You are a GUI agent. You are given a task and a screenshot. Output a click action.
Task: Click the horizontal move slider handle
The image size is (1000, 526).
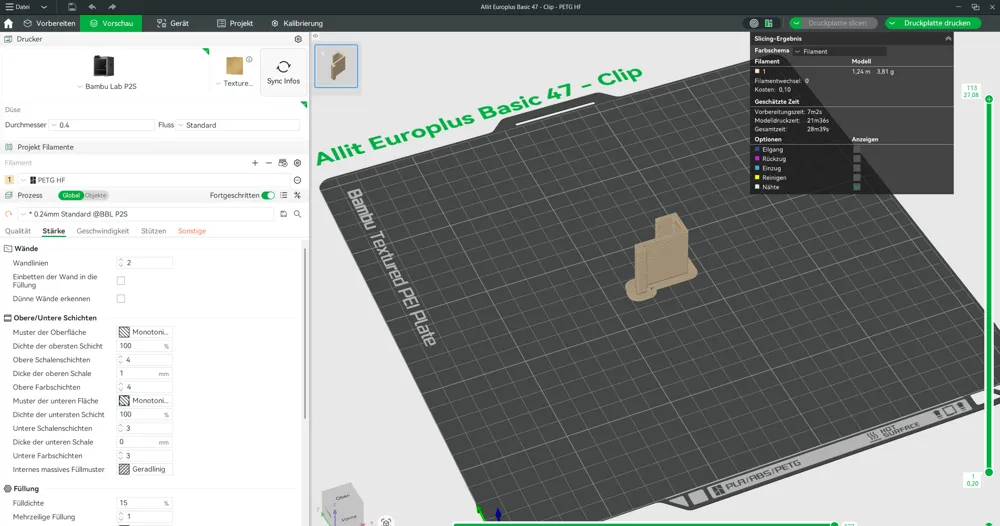834,524
